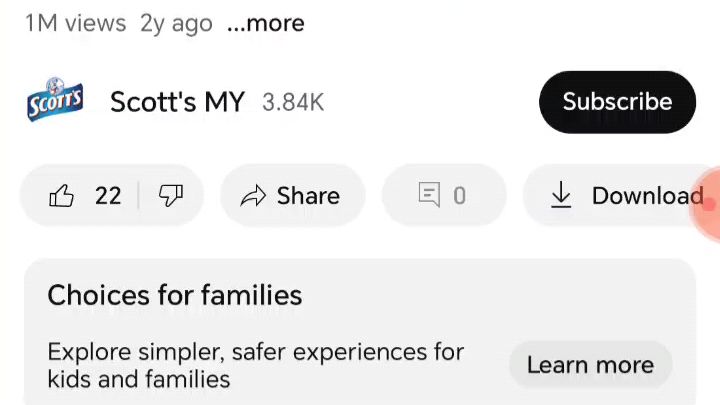Open comments via speech bubble icon
This screenshot has height=405, width=720.
pos(429,195)
